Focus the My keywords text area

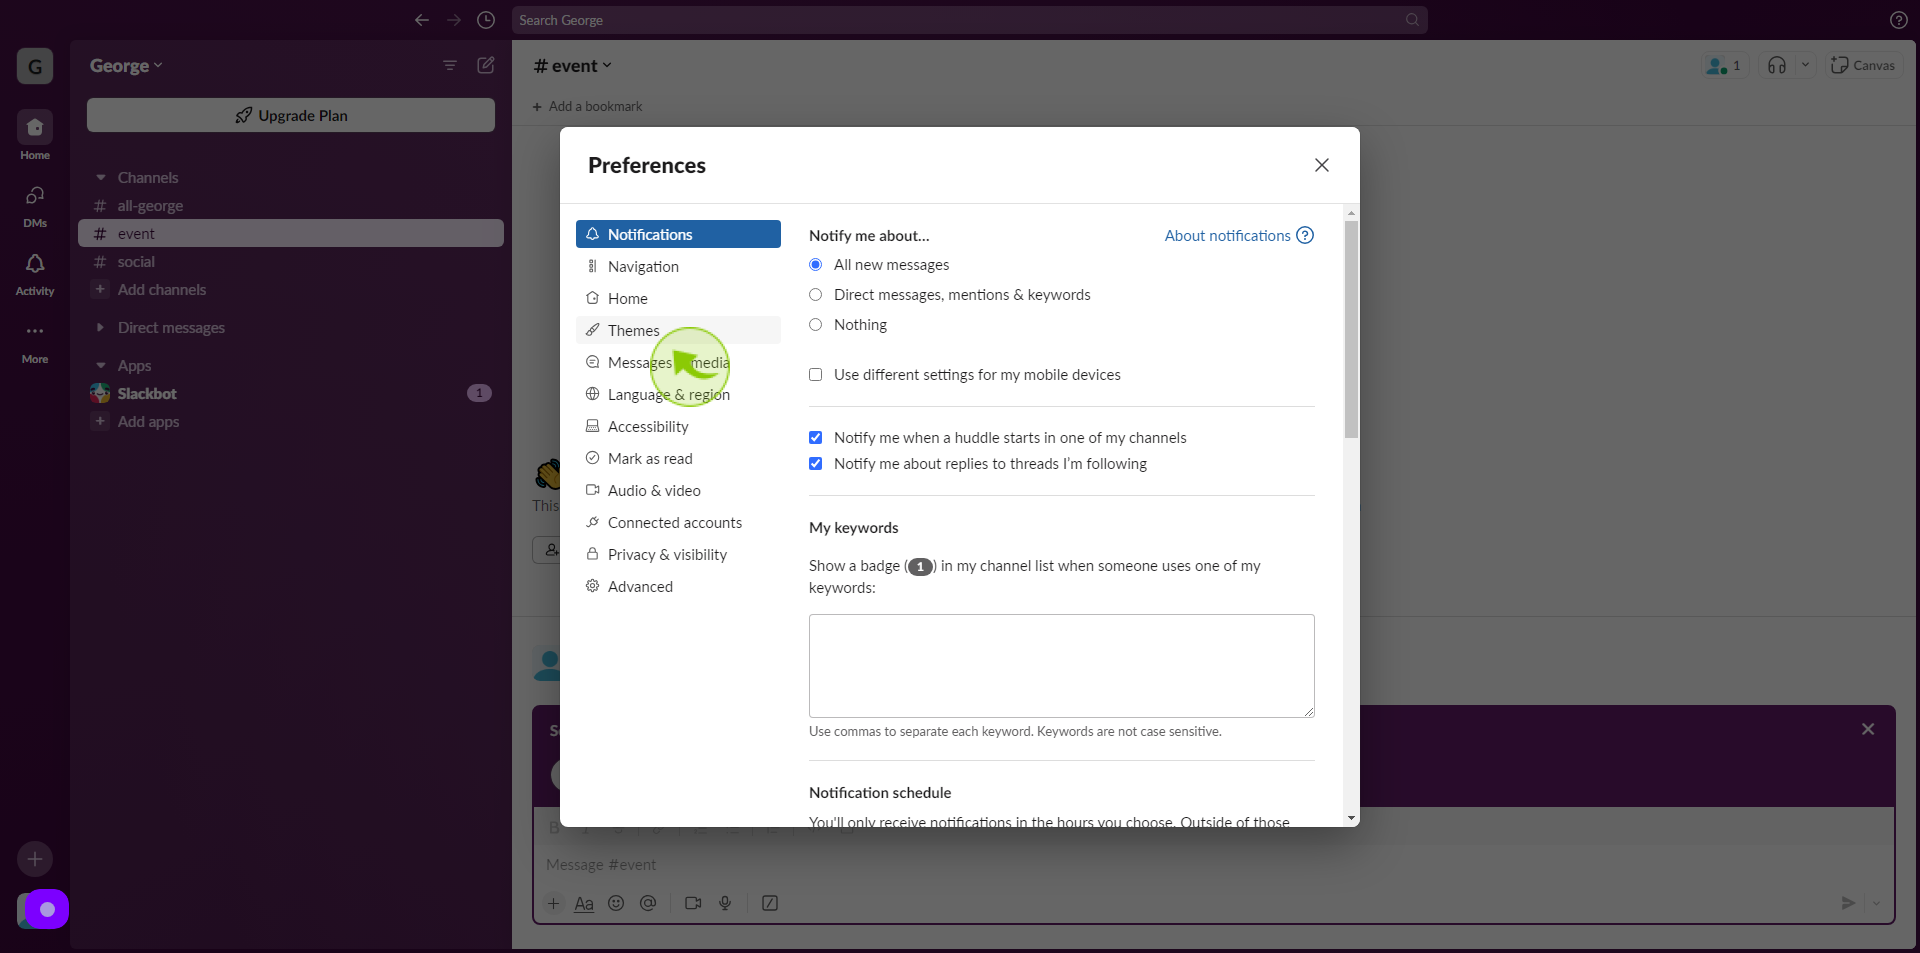(x=1062, y=666)
